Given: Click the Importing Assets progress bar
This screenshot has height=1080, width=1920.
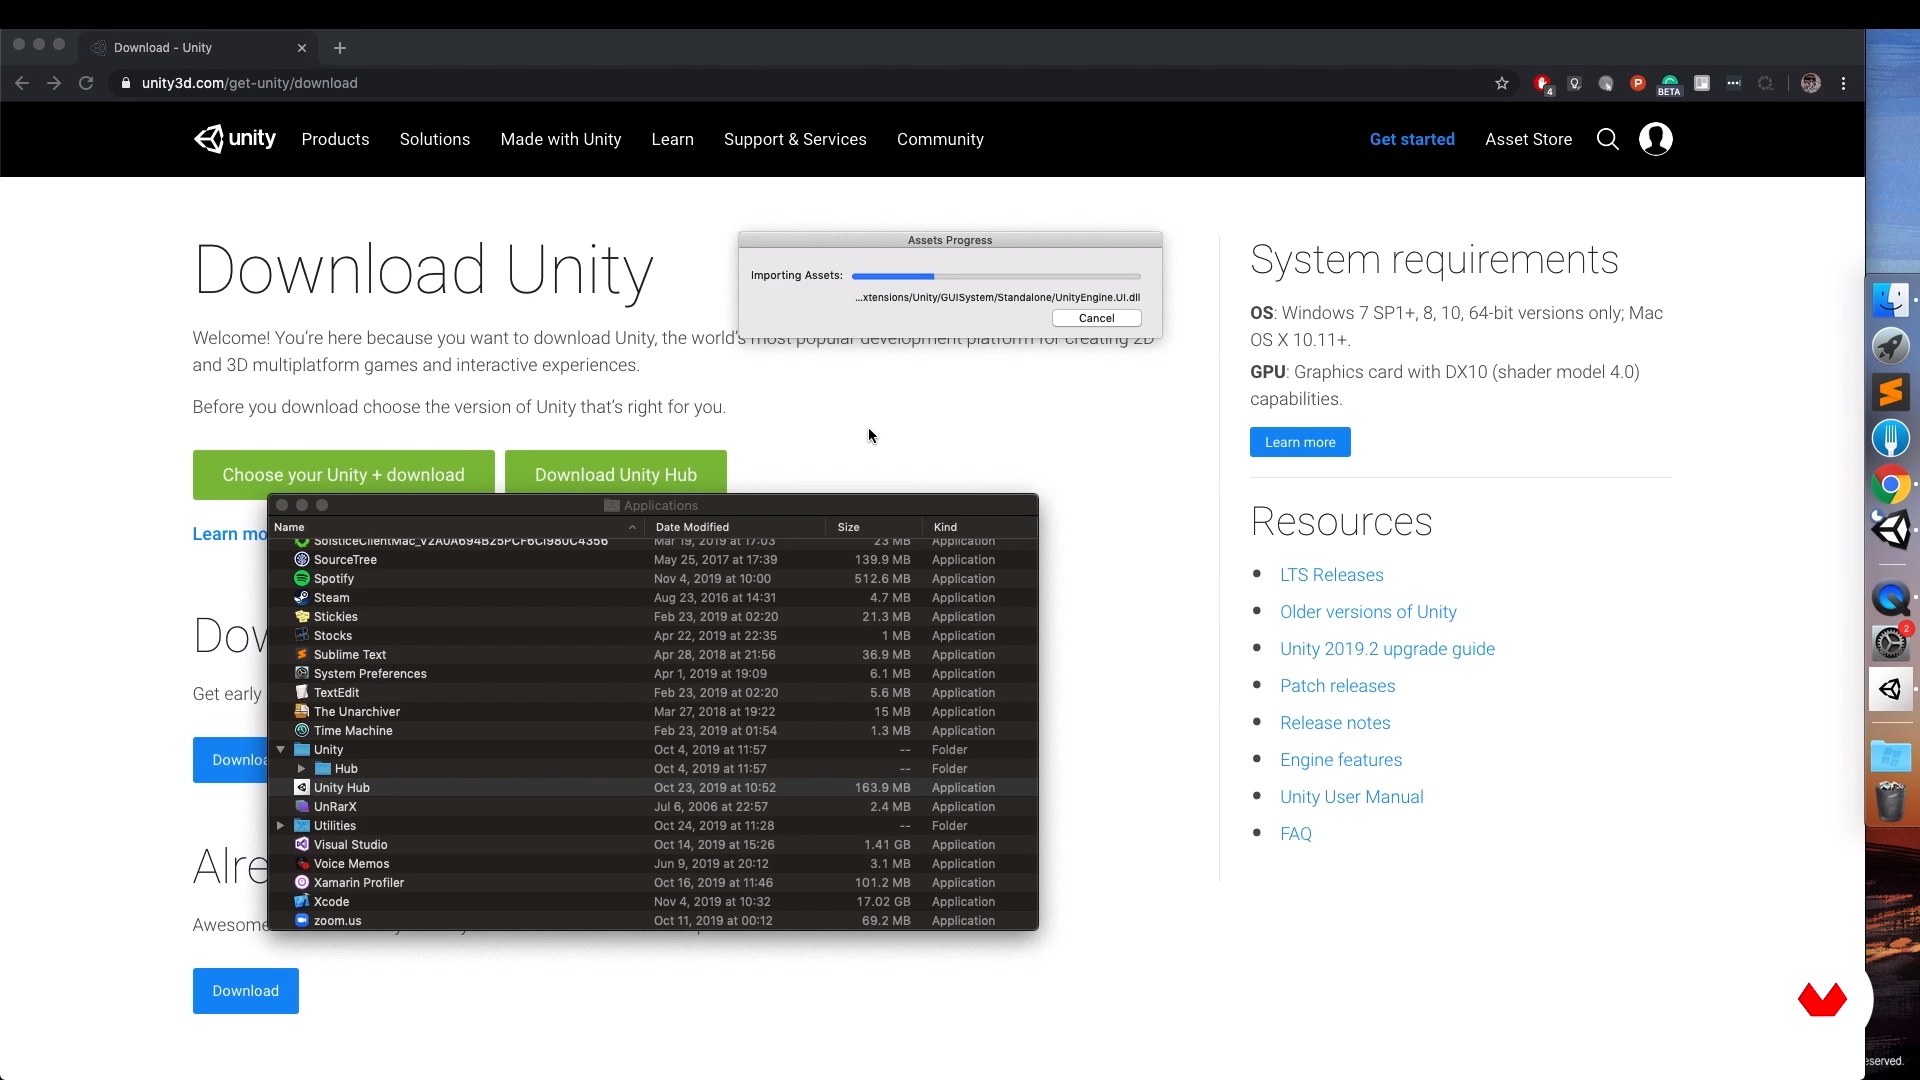Looking at the screenshot, I should tap(996, 276).
